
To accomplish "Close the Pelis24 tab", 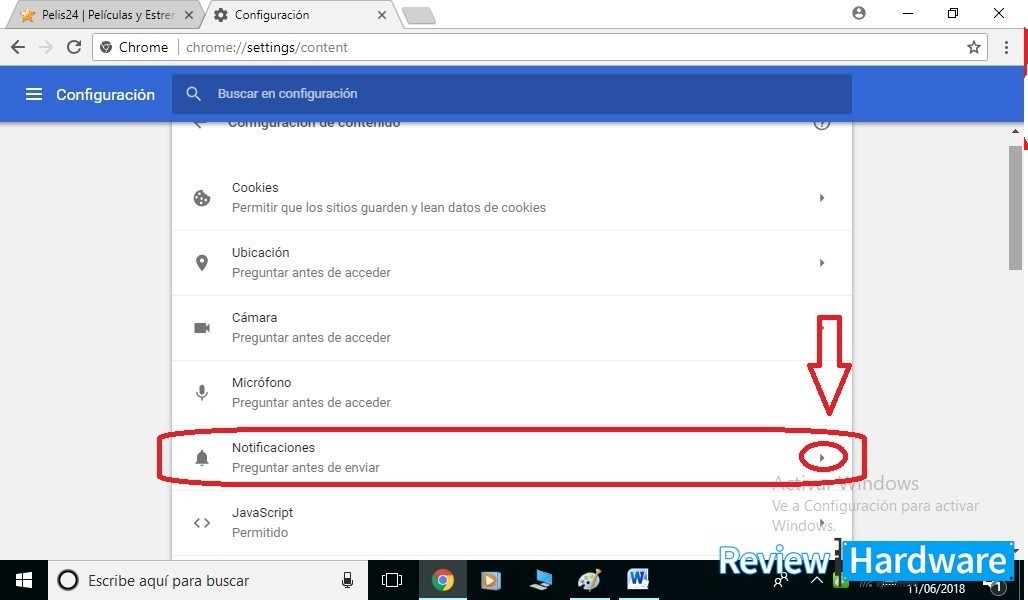I will coord(189,15).
